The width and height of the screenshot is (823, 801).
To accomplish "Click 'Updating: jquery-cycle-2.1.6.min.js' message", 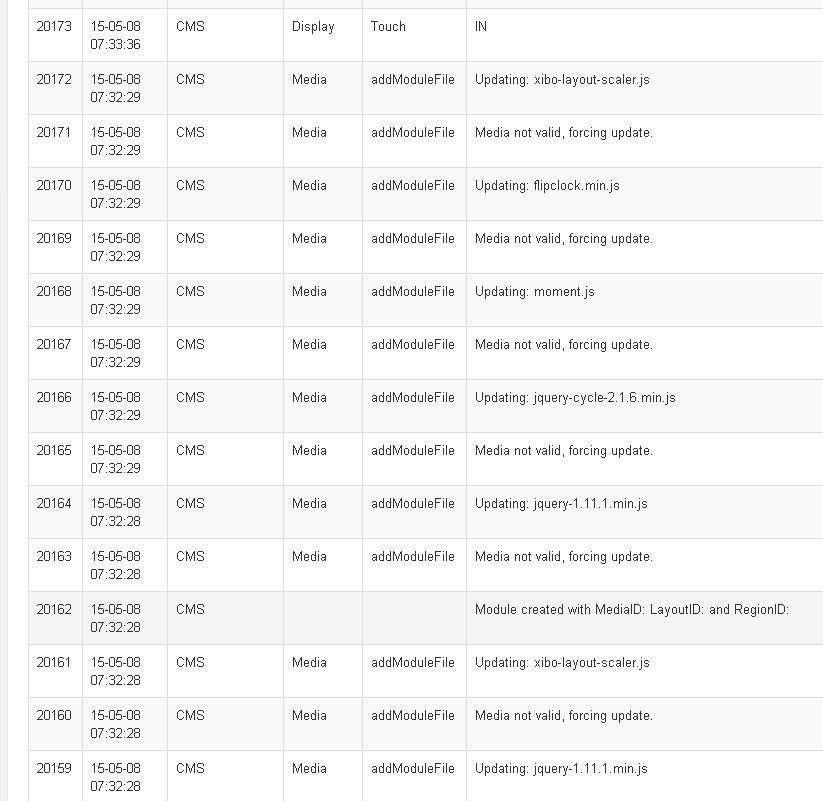I will click(575, 397).
